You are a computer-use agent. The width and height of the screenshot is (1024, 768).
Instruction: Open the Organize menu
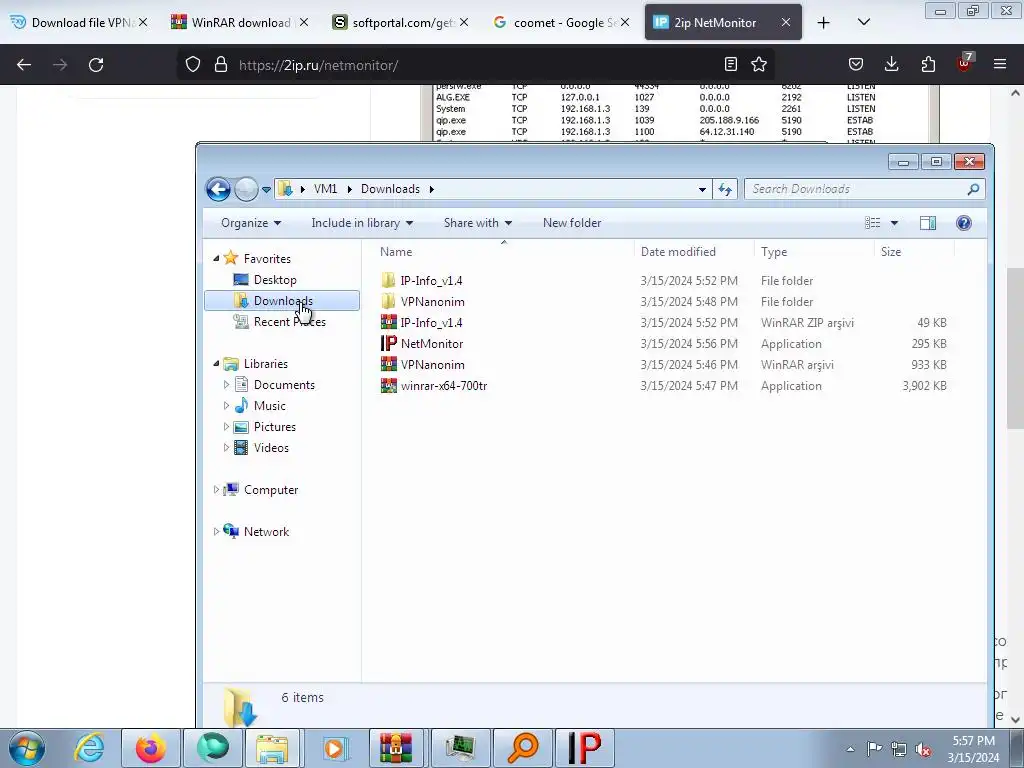point(251,223)
